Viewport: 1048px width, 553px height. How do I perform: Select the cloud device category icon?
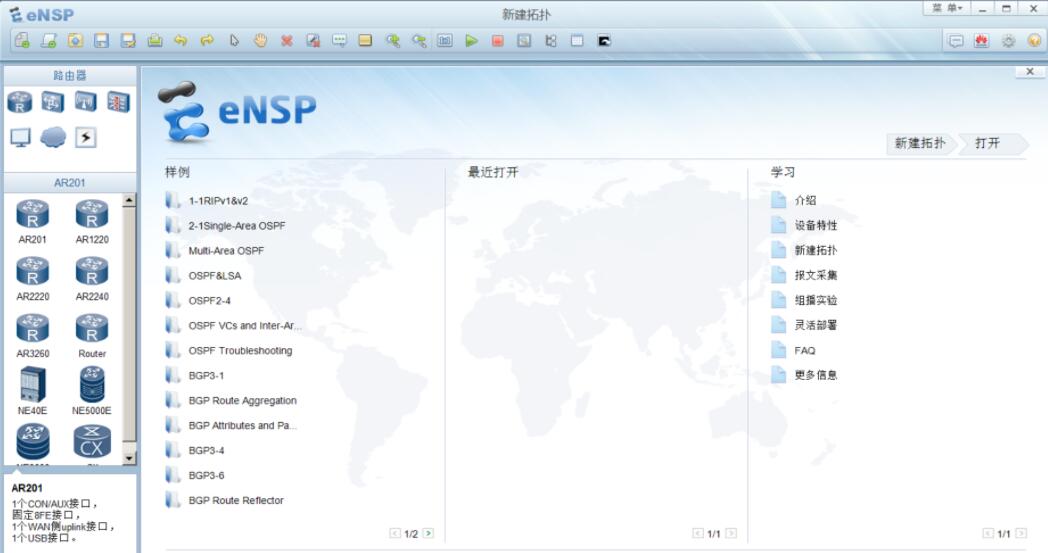click(x=53, y=138)
